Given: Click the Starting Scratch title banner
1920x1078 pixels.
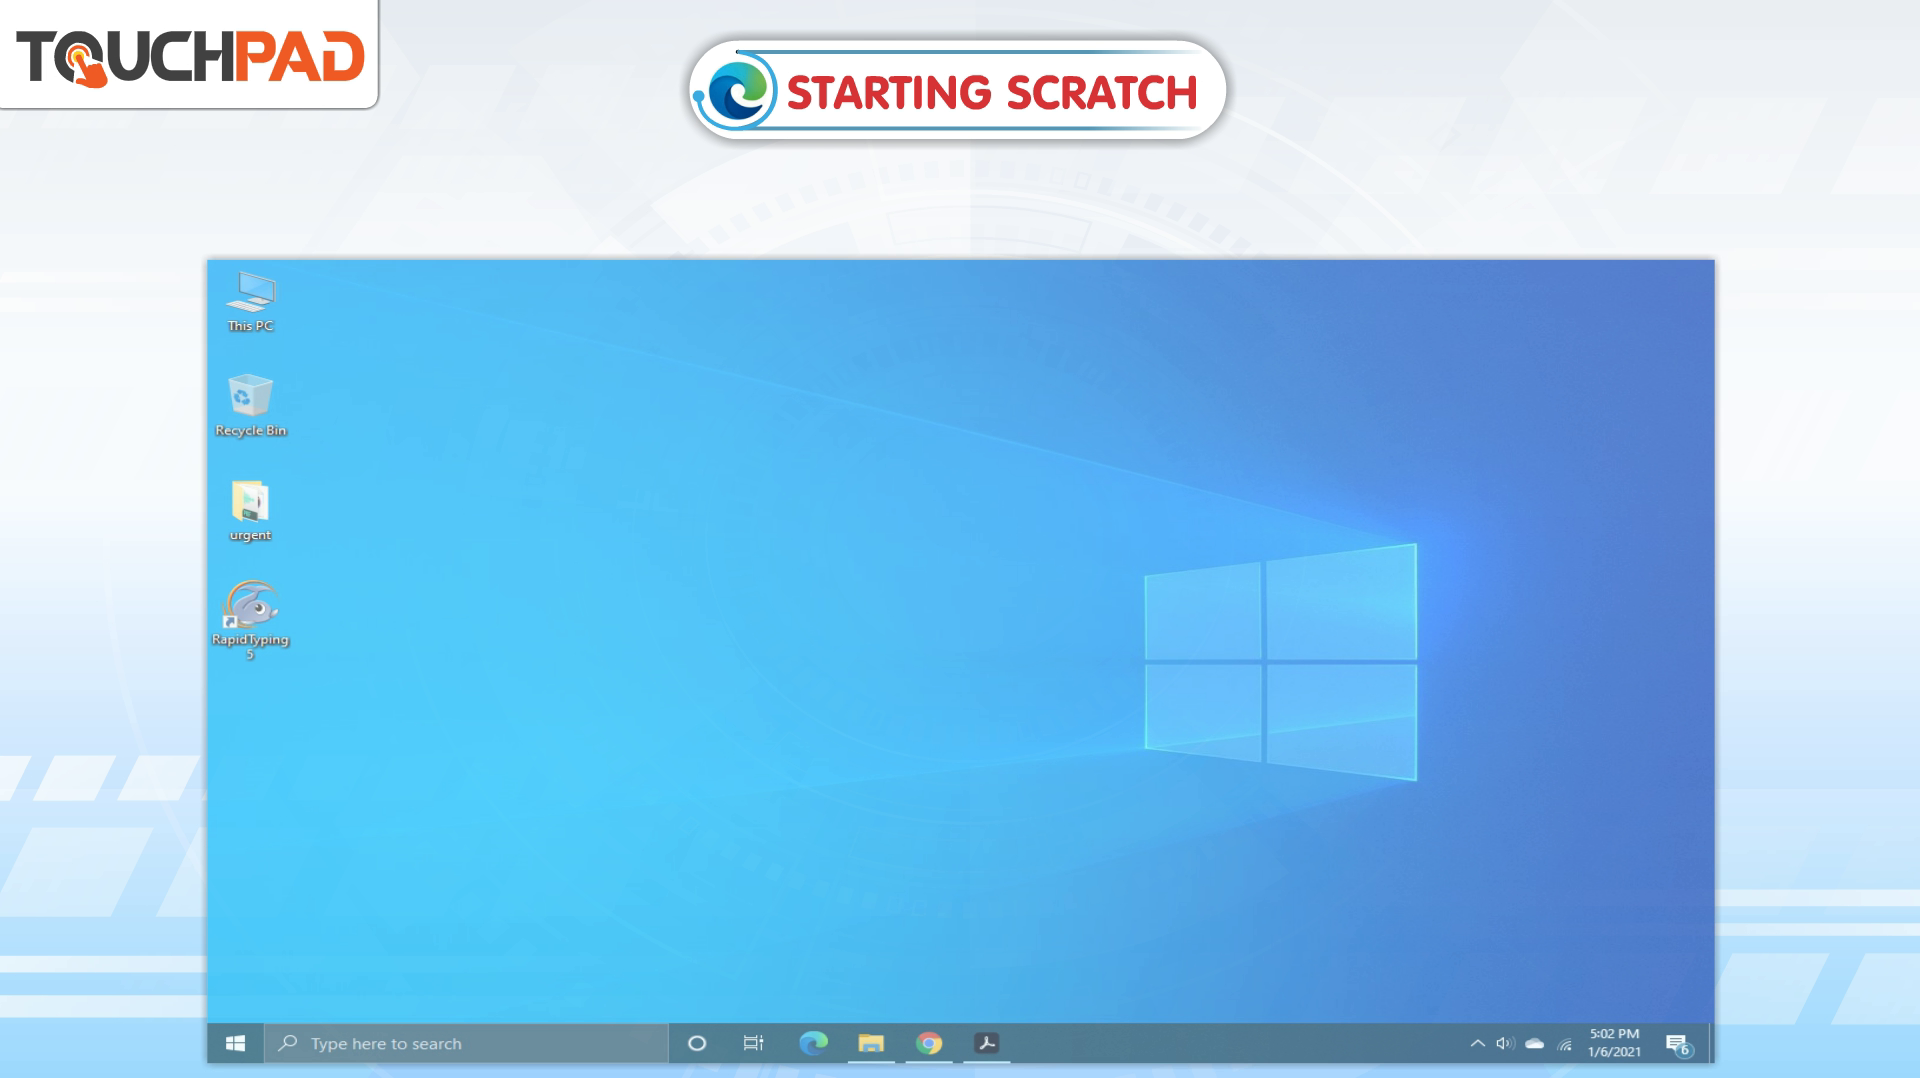Looking at the screenshot, I should 958,91.
